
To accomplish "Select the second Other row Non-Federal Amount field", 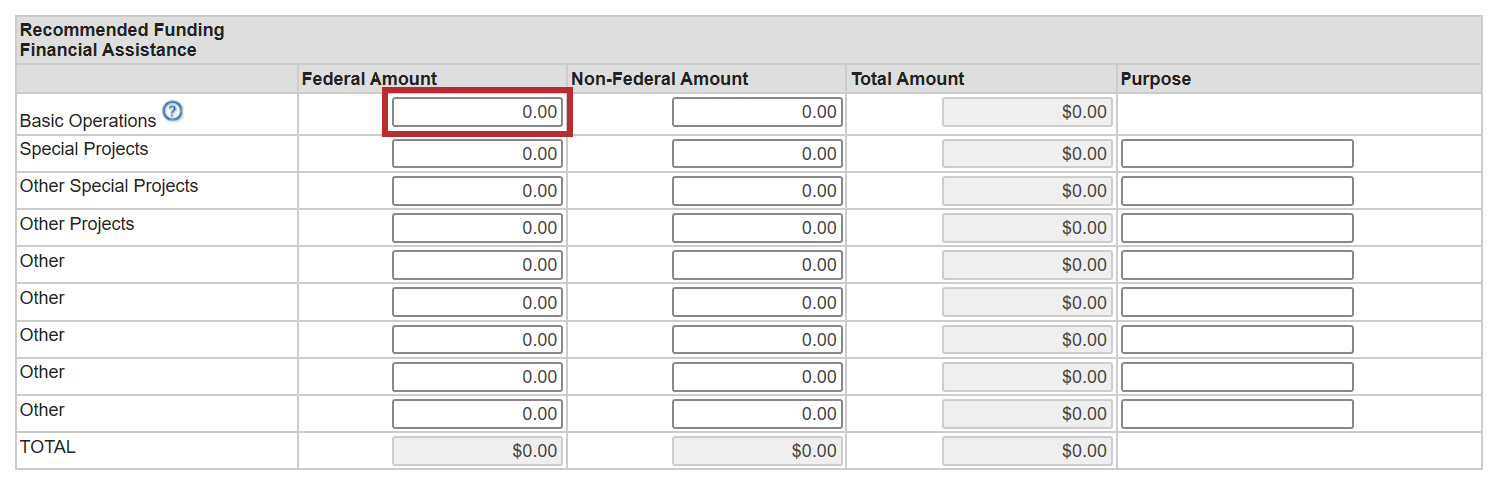I will (x=757, y=302).
